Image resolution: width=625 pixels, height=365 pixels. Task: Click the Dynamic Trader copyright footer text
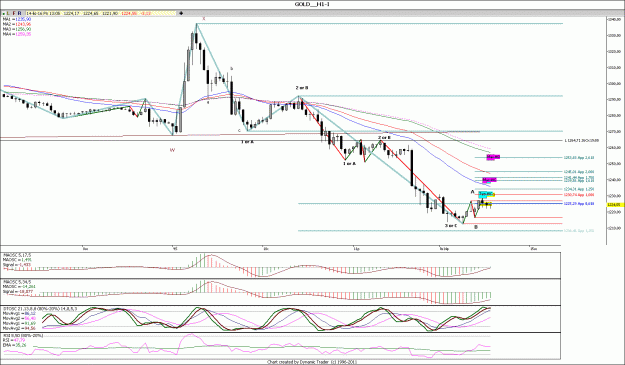[x=312, y=362]
